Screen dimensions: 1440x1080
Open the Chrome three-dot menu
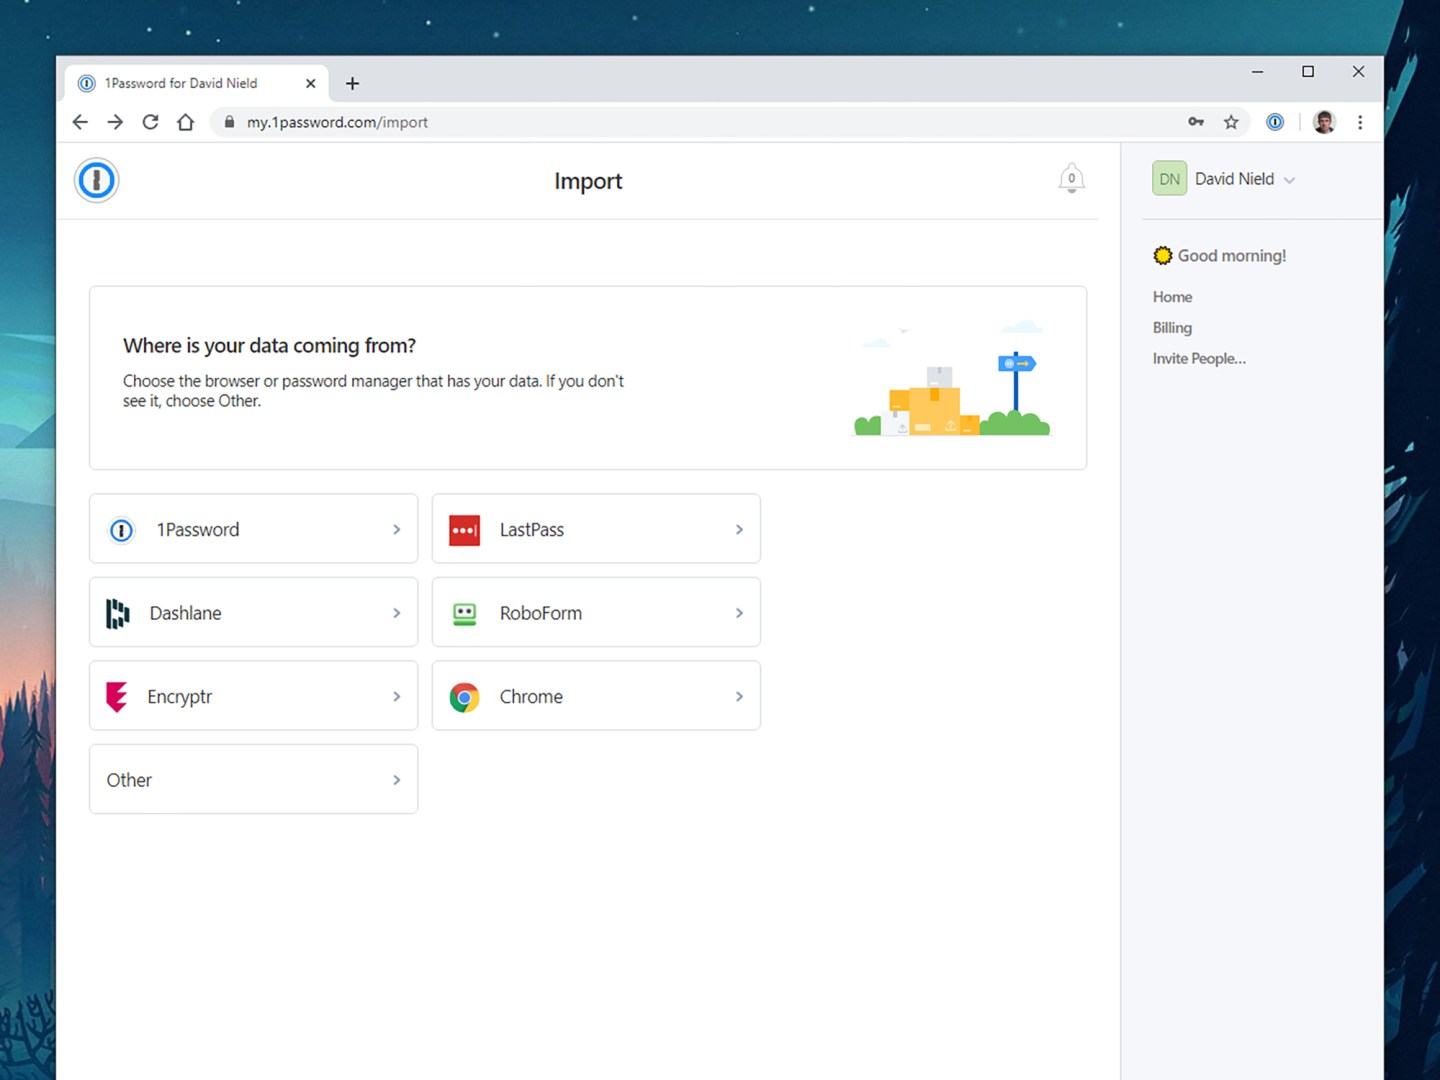coord(1360,121)
